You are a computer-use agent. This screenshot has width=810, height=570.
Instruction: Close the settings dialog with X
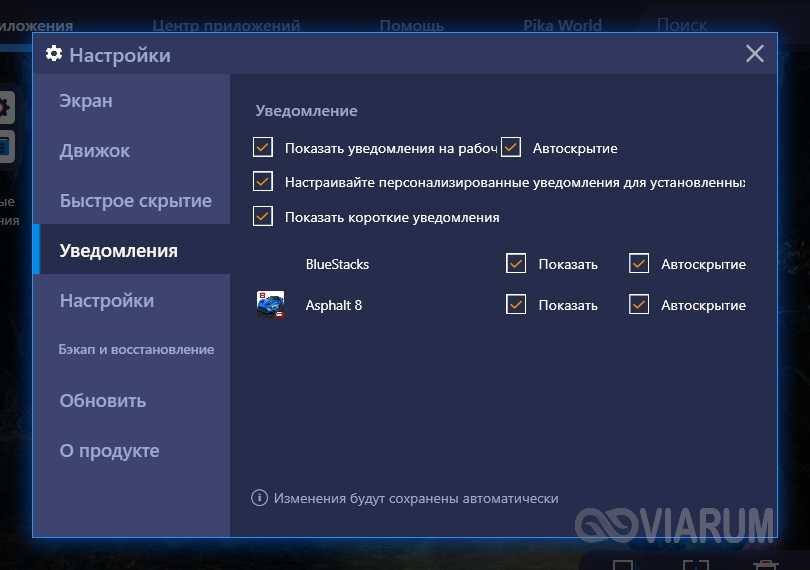[755, 54]
